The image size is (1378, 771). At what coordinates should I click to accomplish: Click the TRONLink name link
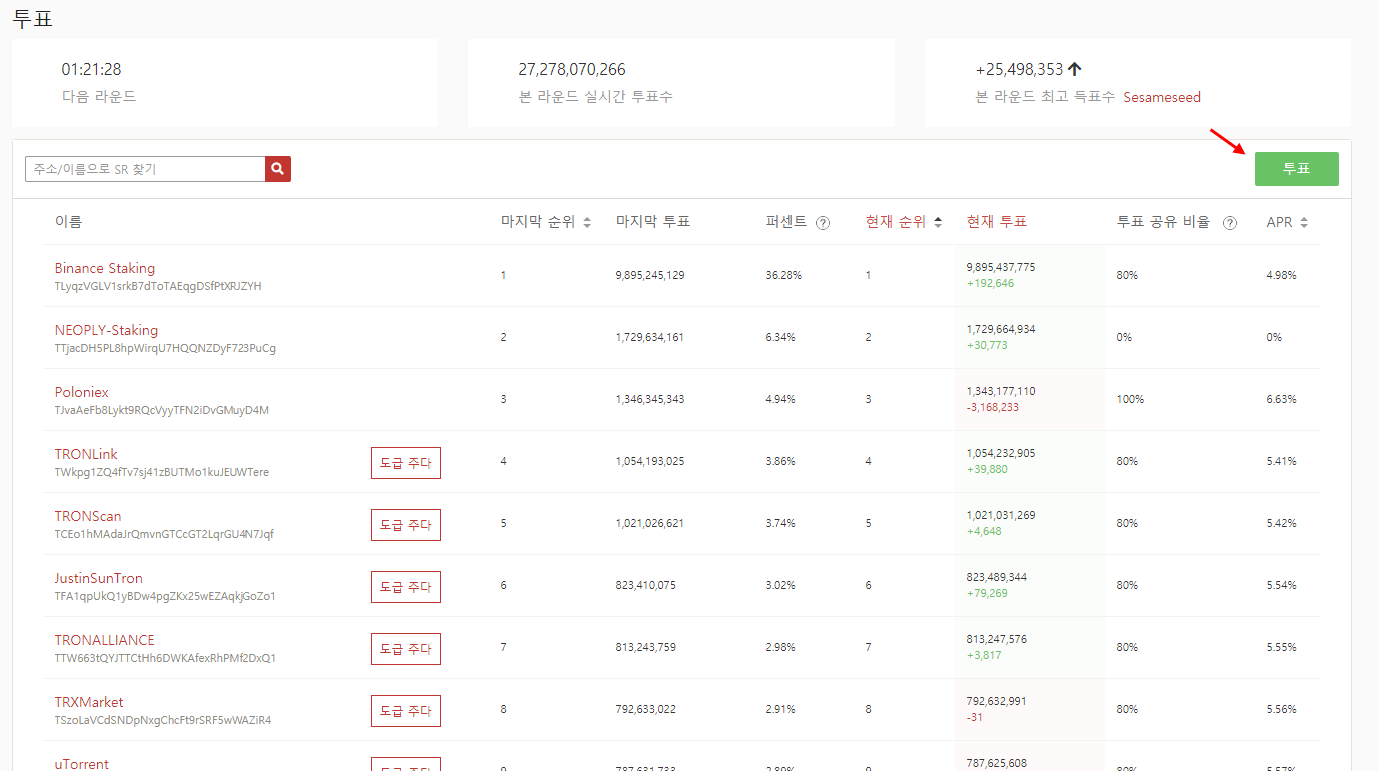tap(86, 454)
